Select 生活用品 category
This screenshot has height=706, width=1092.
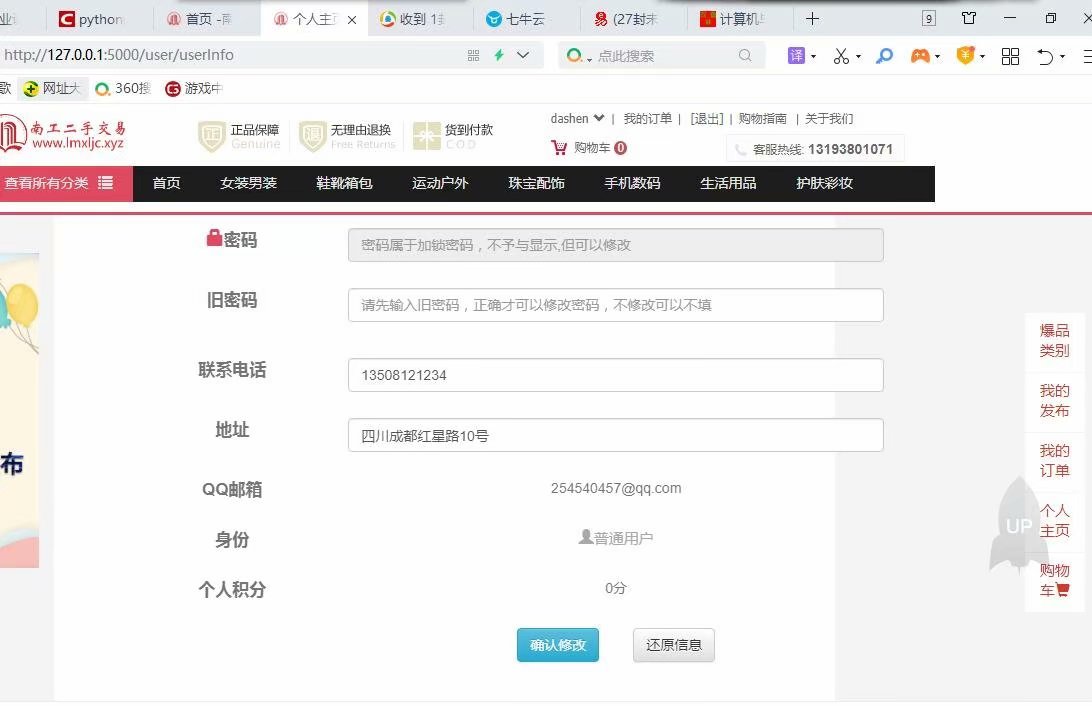tap(728, 183)
